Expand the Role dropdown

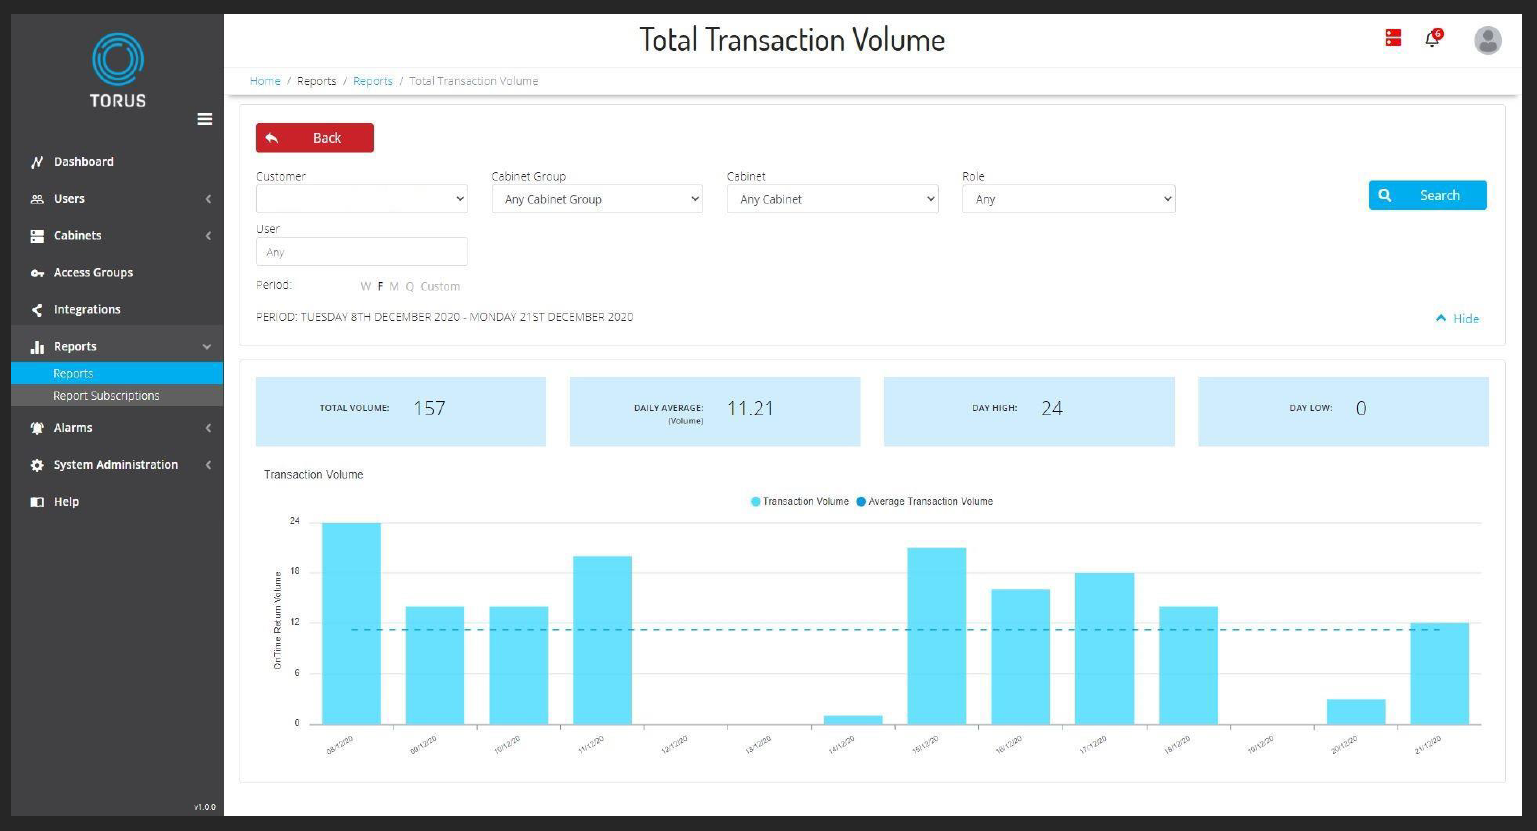(1068, 199)
